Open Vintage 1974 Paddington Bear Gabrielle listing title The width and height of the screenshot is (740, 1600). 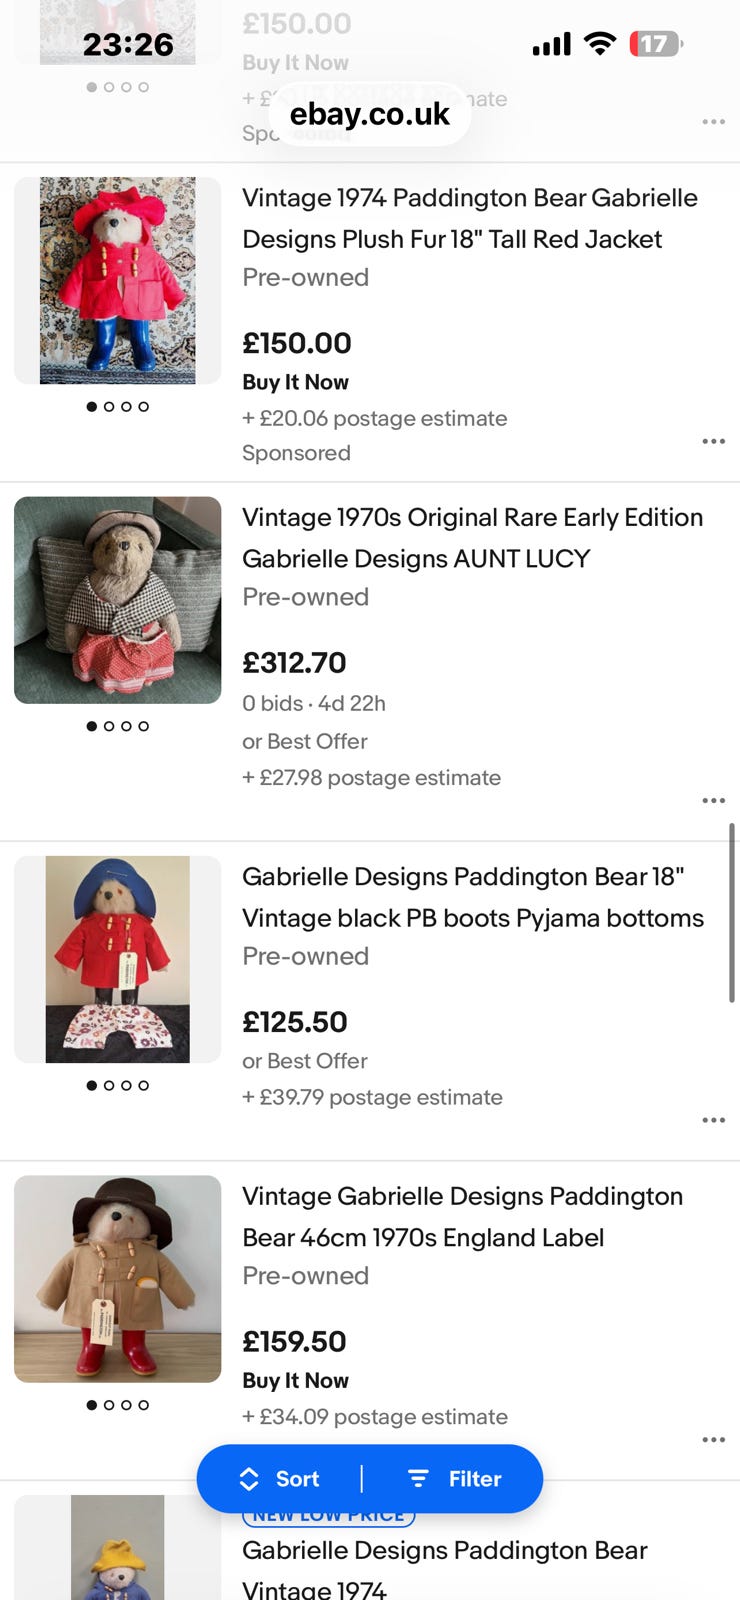pyautogui.click(x=470, y=218)
